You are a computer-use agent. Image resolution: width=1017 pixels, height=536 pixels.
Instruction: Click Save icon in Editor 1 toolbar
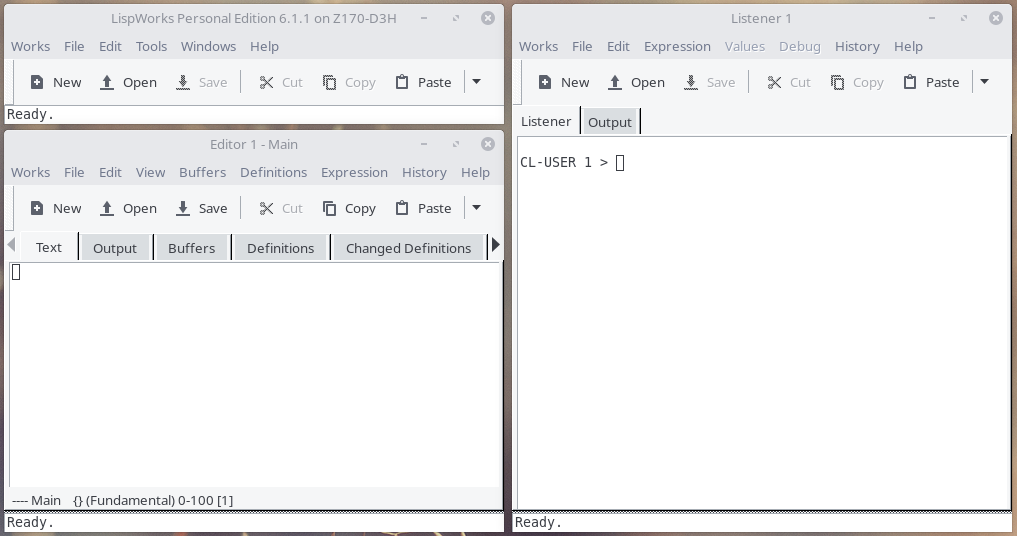pos(183,208)
